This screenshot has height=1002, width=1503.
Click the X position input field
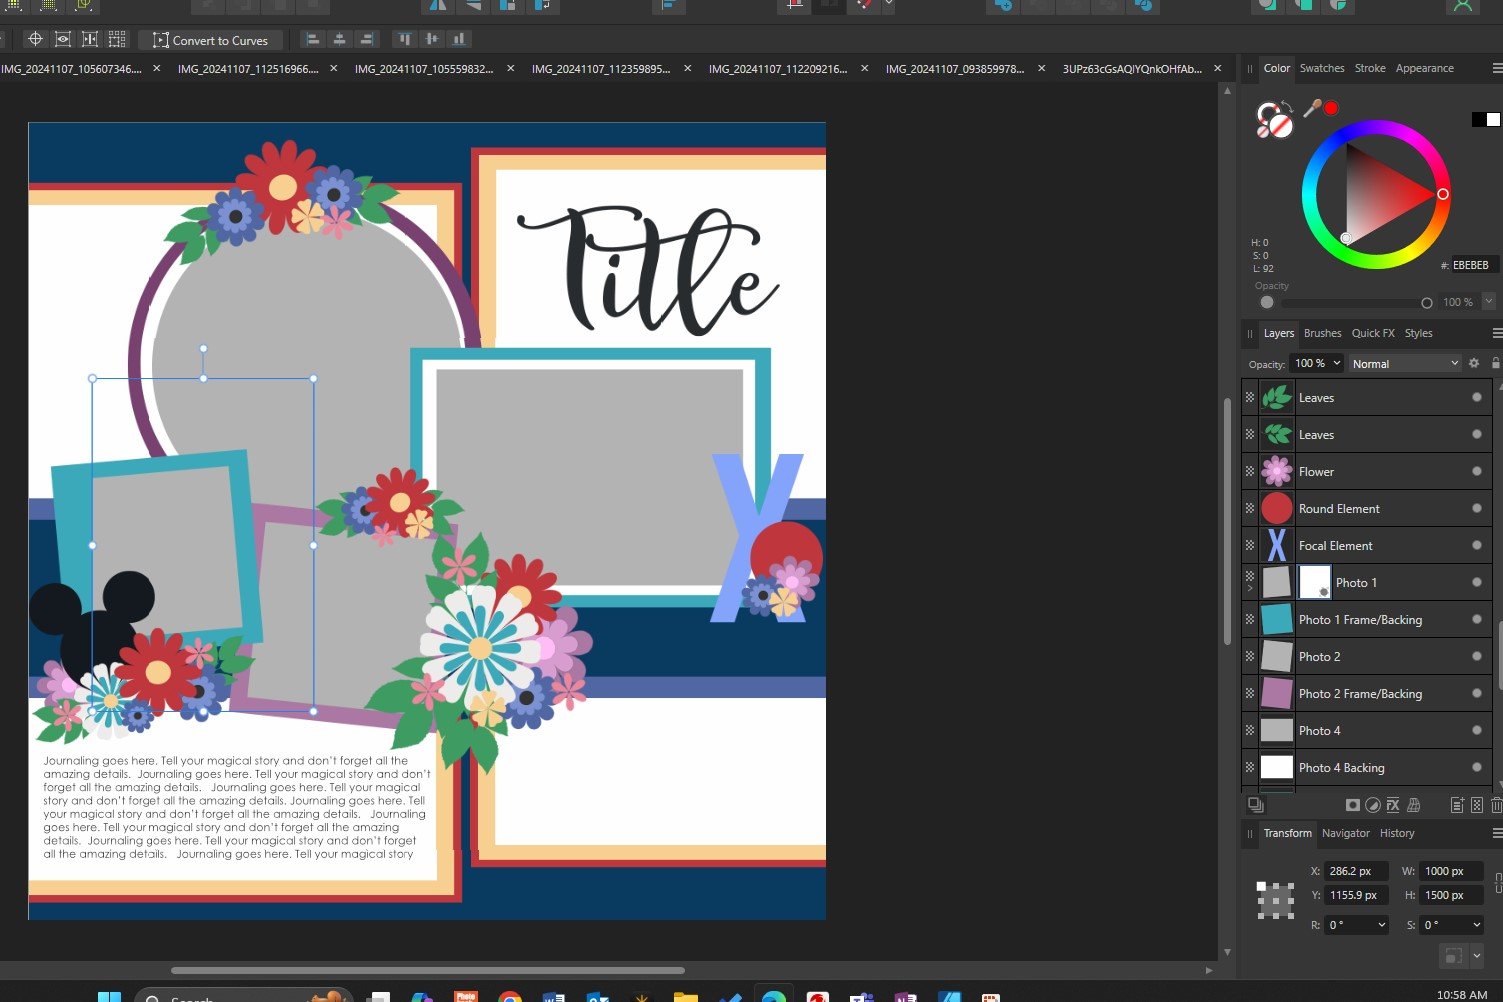click(x=1354, y=871)
